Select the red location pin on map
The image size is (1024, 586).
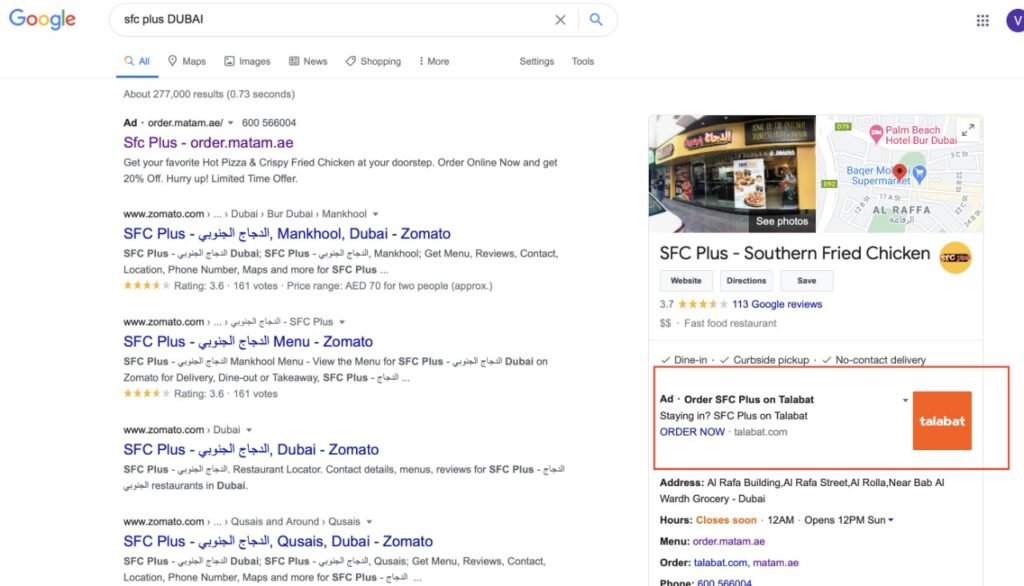click(899, 172)
